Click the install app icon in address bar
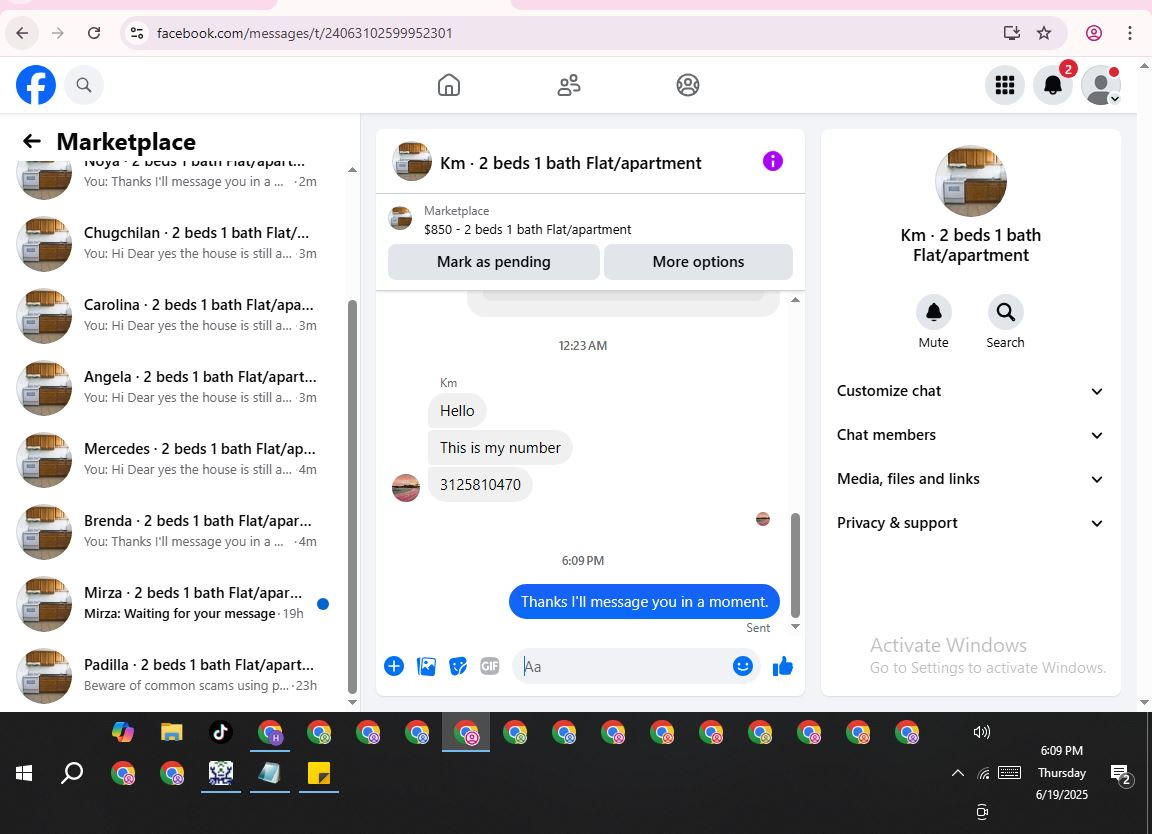Screen dimensions: 1152x834 coord(1012,33)
